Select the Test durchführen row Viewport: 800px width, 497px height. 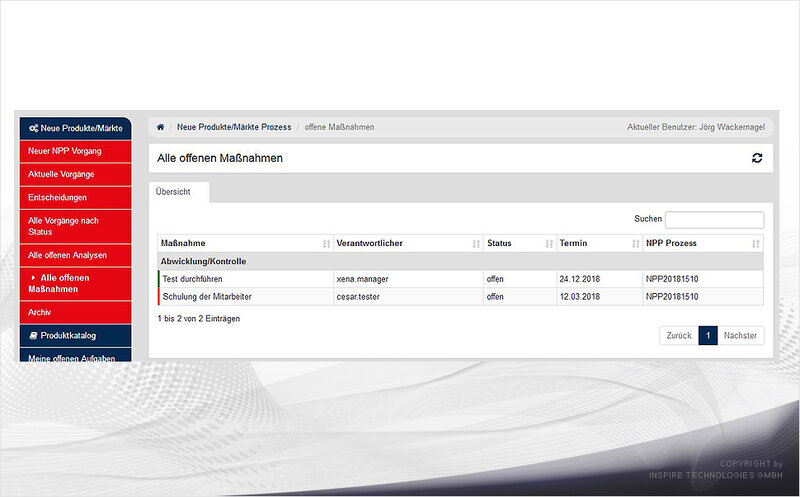tap(460, 279)
